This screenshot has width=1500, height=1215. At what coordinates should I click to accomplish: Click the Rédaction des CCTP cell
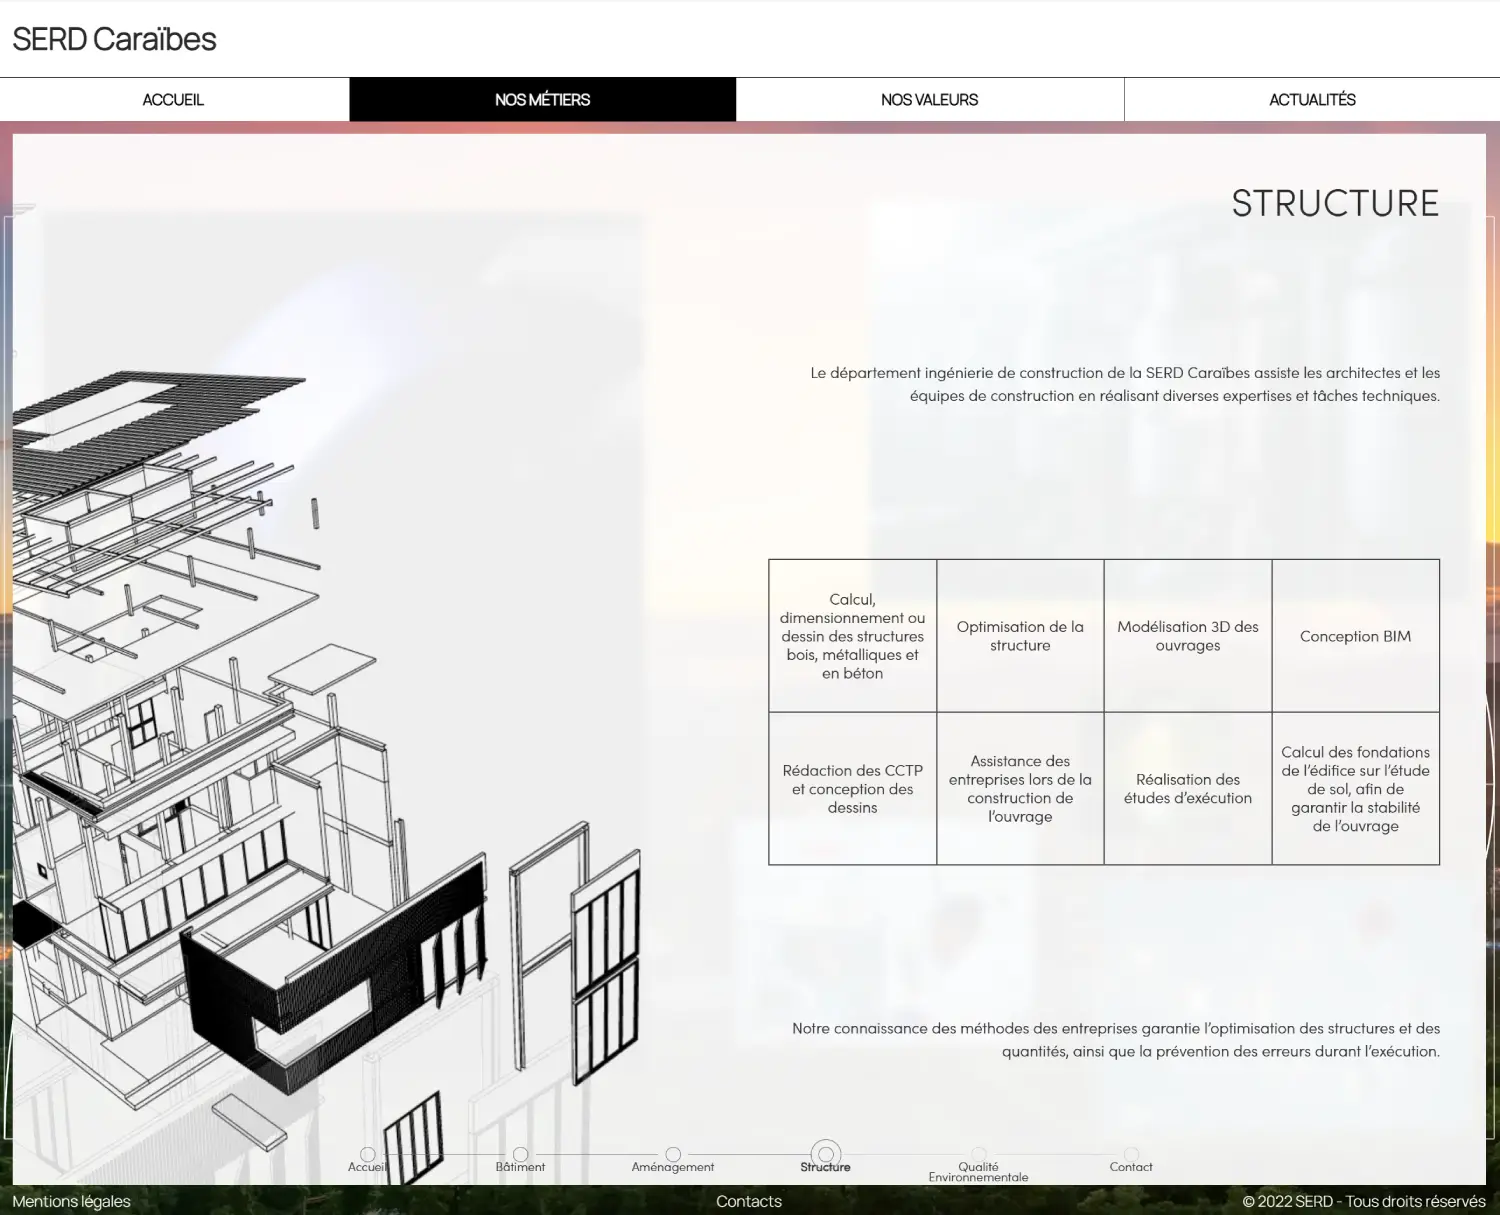pos(852,789)
